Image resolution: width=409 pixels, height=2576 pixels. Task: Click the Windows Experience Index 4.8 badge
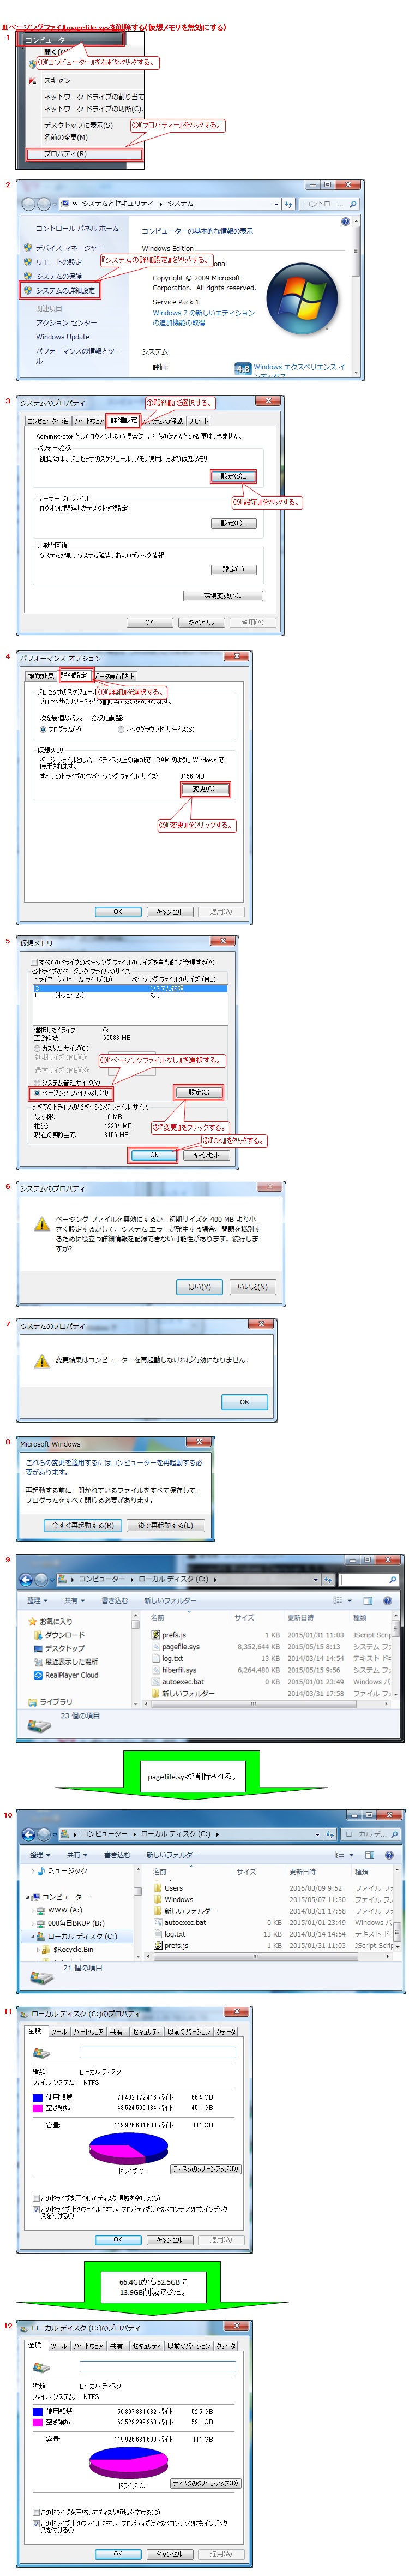point(242,368)
